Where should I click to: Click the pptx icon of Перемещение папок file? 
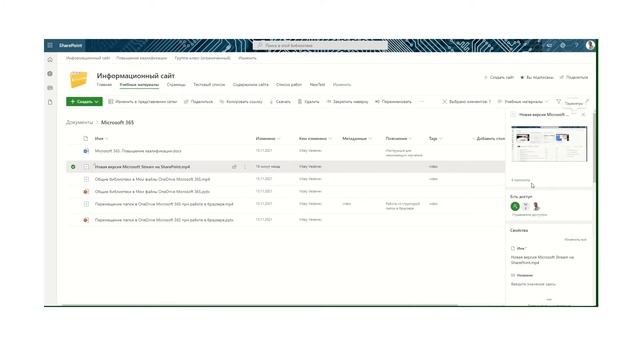pyautogui.click(x=86, y=220)
